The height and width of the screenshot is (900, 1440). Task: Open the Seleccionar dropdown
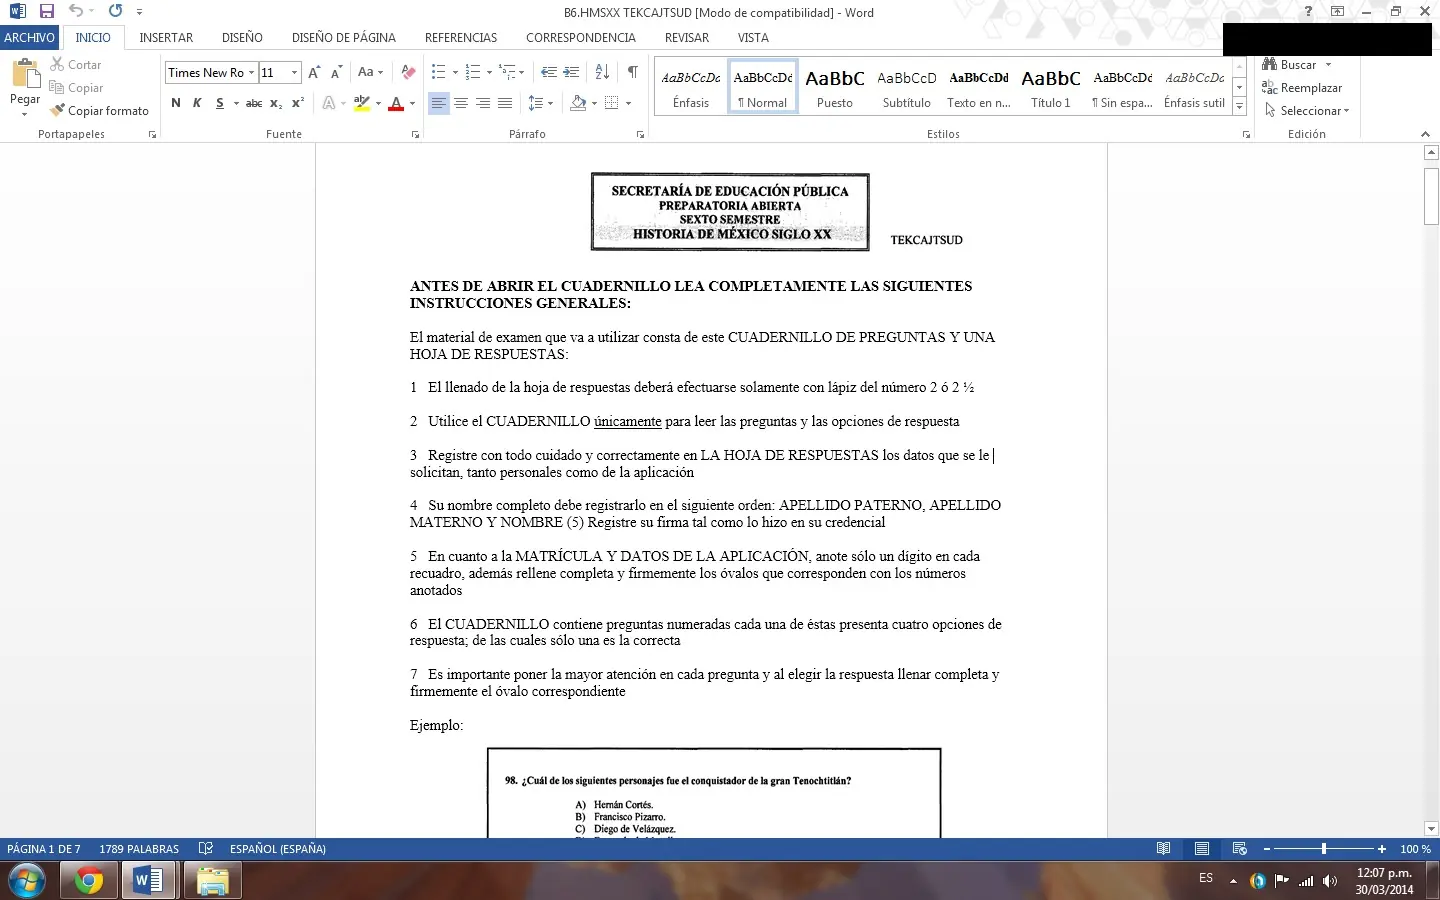1307,111
